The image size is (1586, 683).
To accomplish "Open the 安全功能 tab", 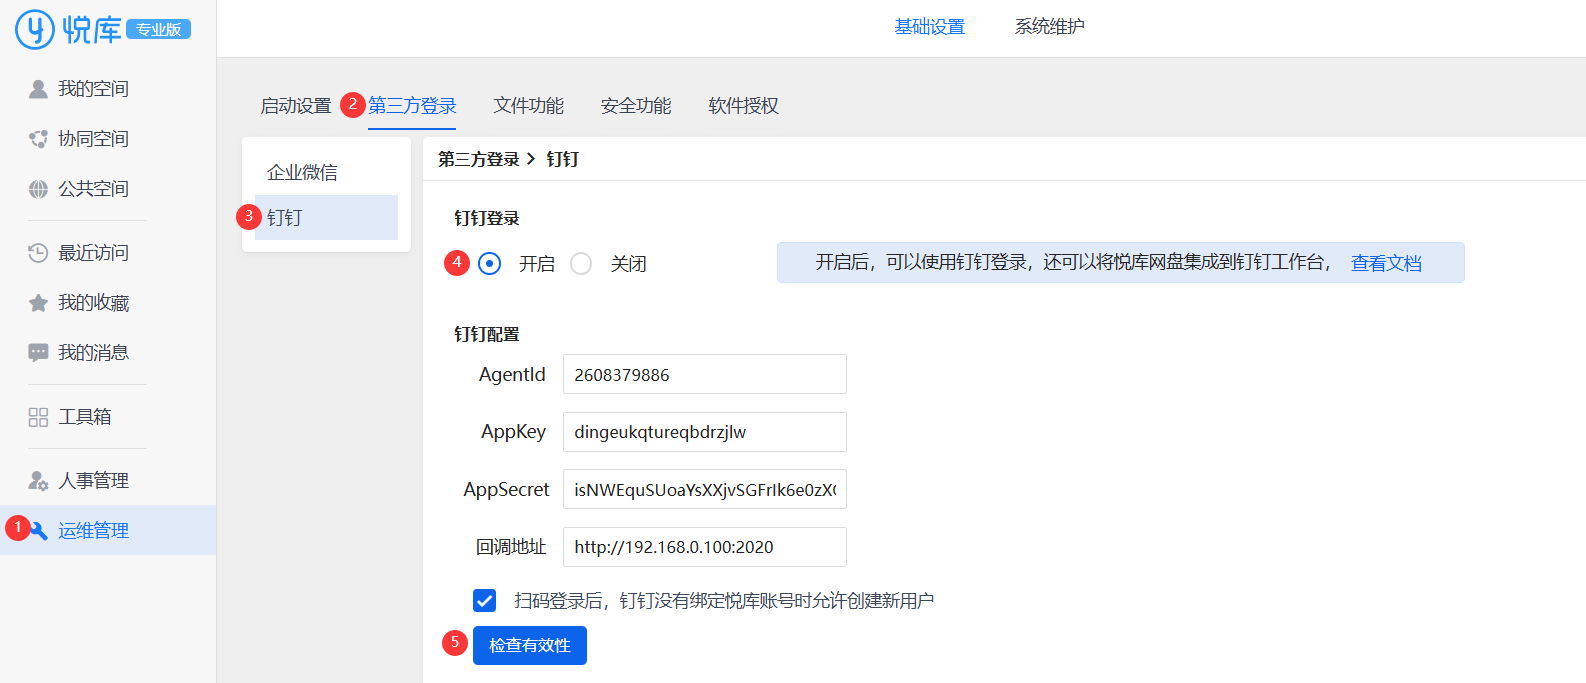I will [636, 106].
